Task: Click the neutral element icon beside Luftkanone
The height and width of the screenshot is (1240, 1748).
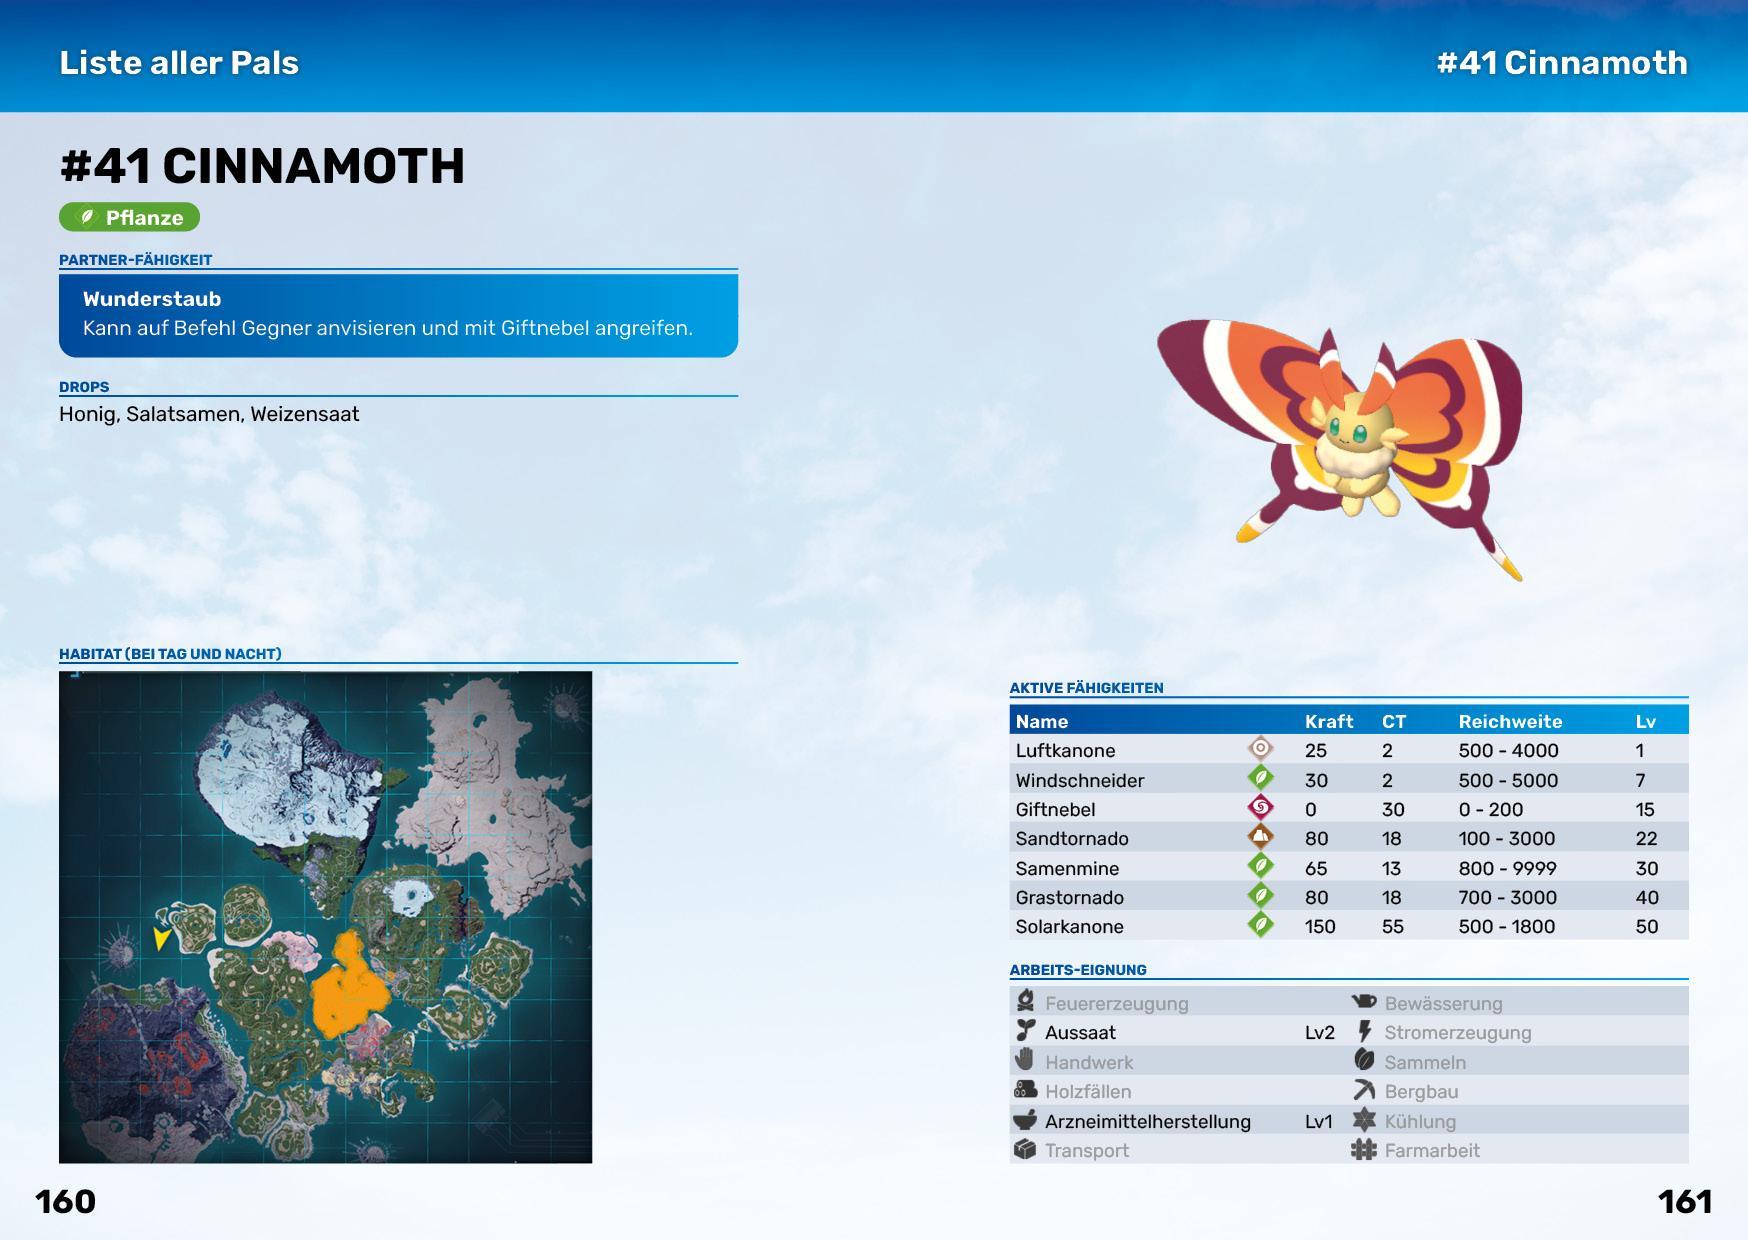Action: 1260,748
